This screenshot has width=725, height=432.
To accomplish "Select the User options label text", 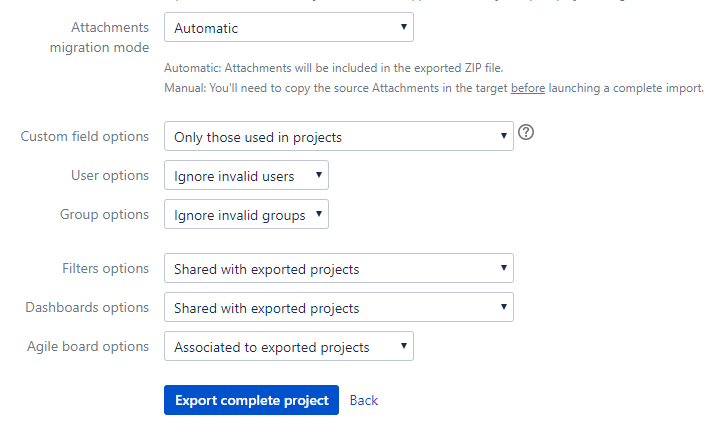I will coord(110,176).
